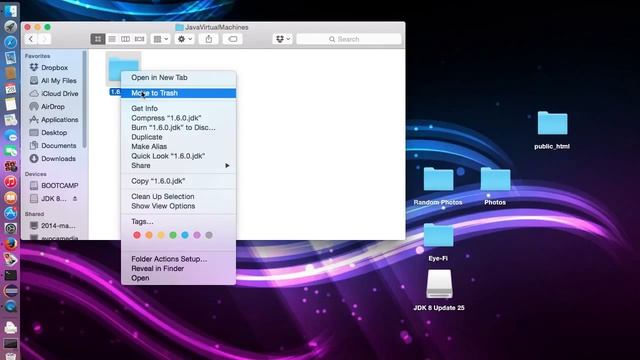Choose Make Alias from context menu
The width and height of the screenshot is (640, 360).
click(178, 147)
